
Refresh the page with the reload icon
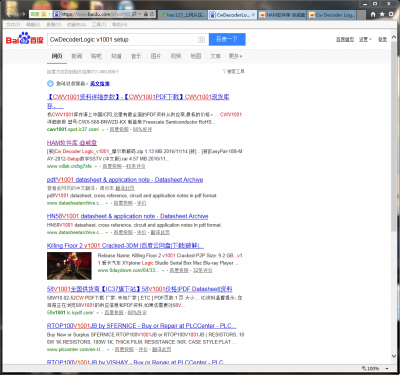point(152,14)
